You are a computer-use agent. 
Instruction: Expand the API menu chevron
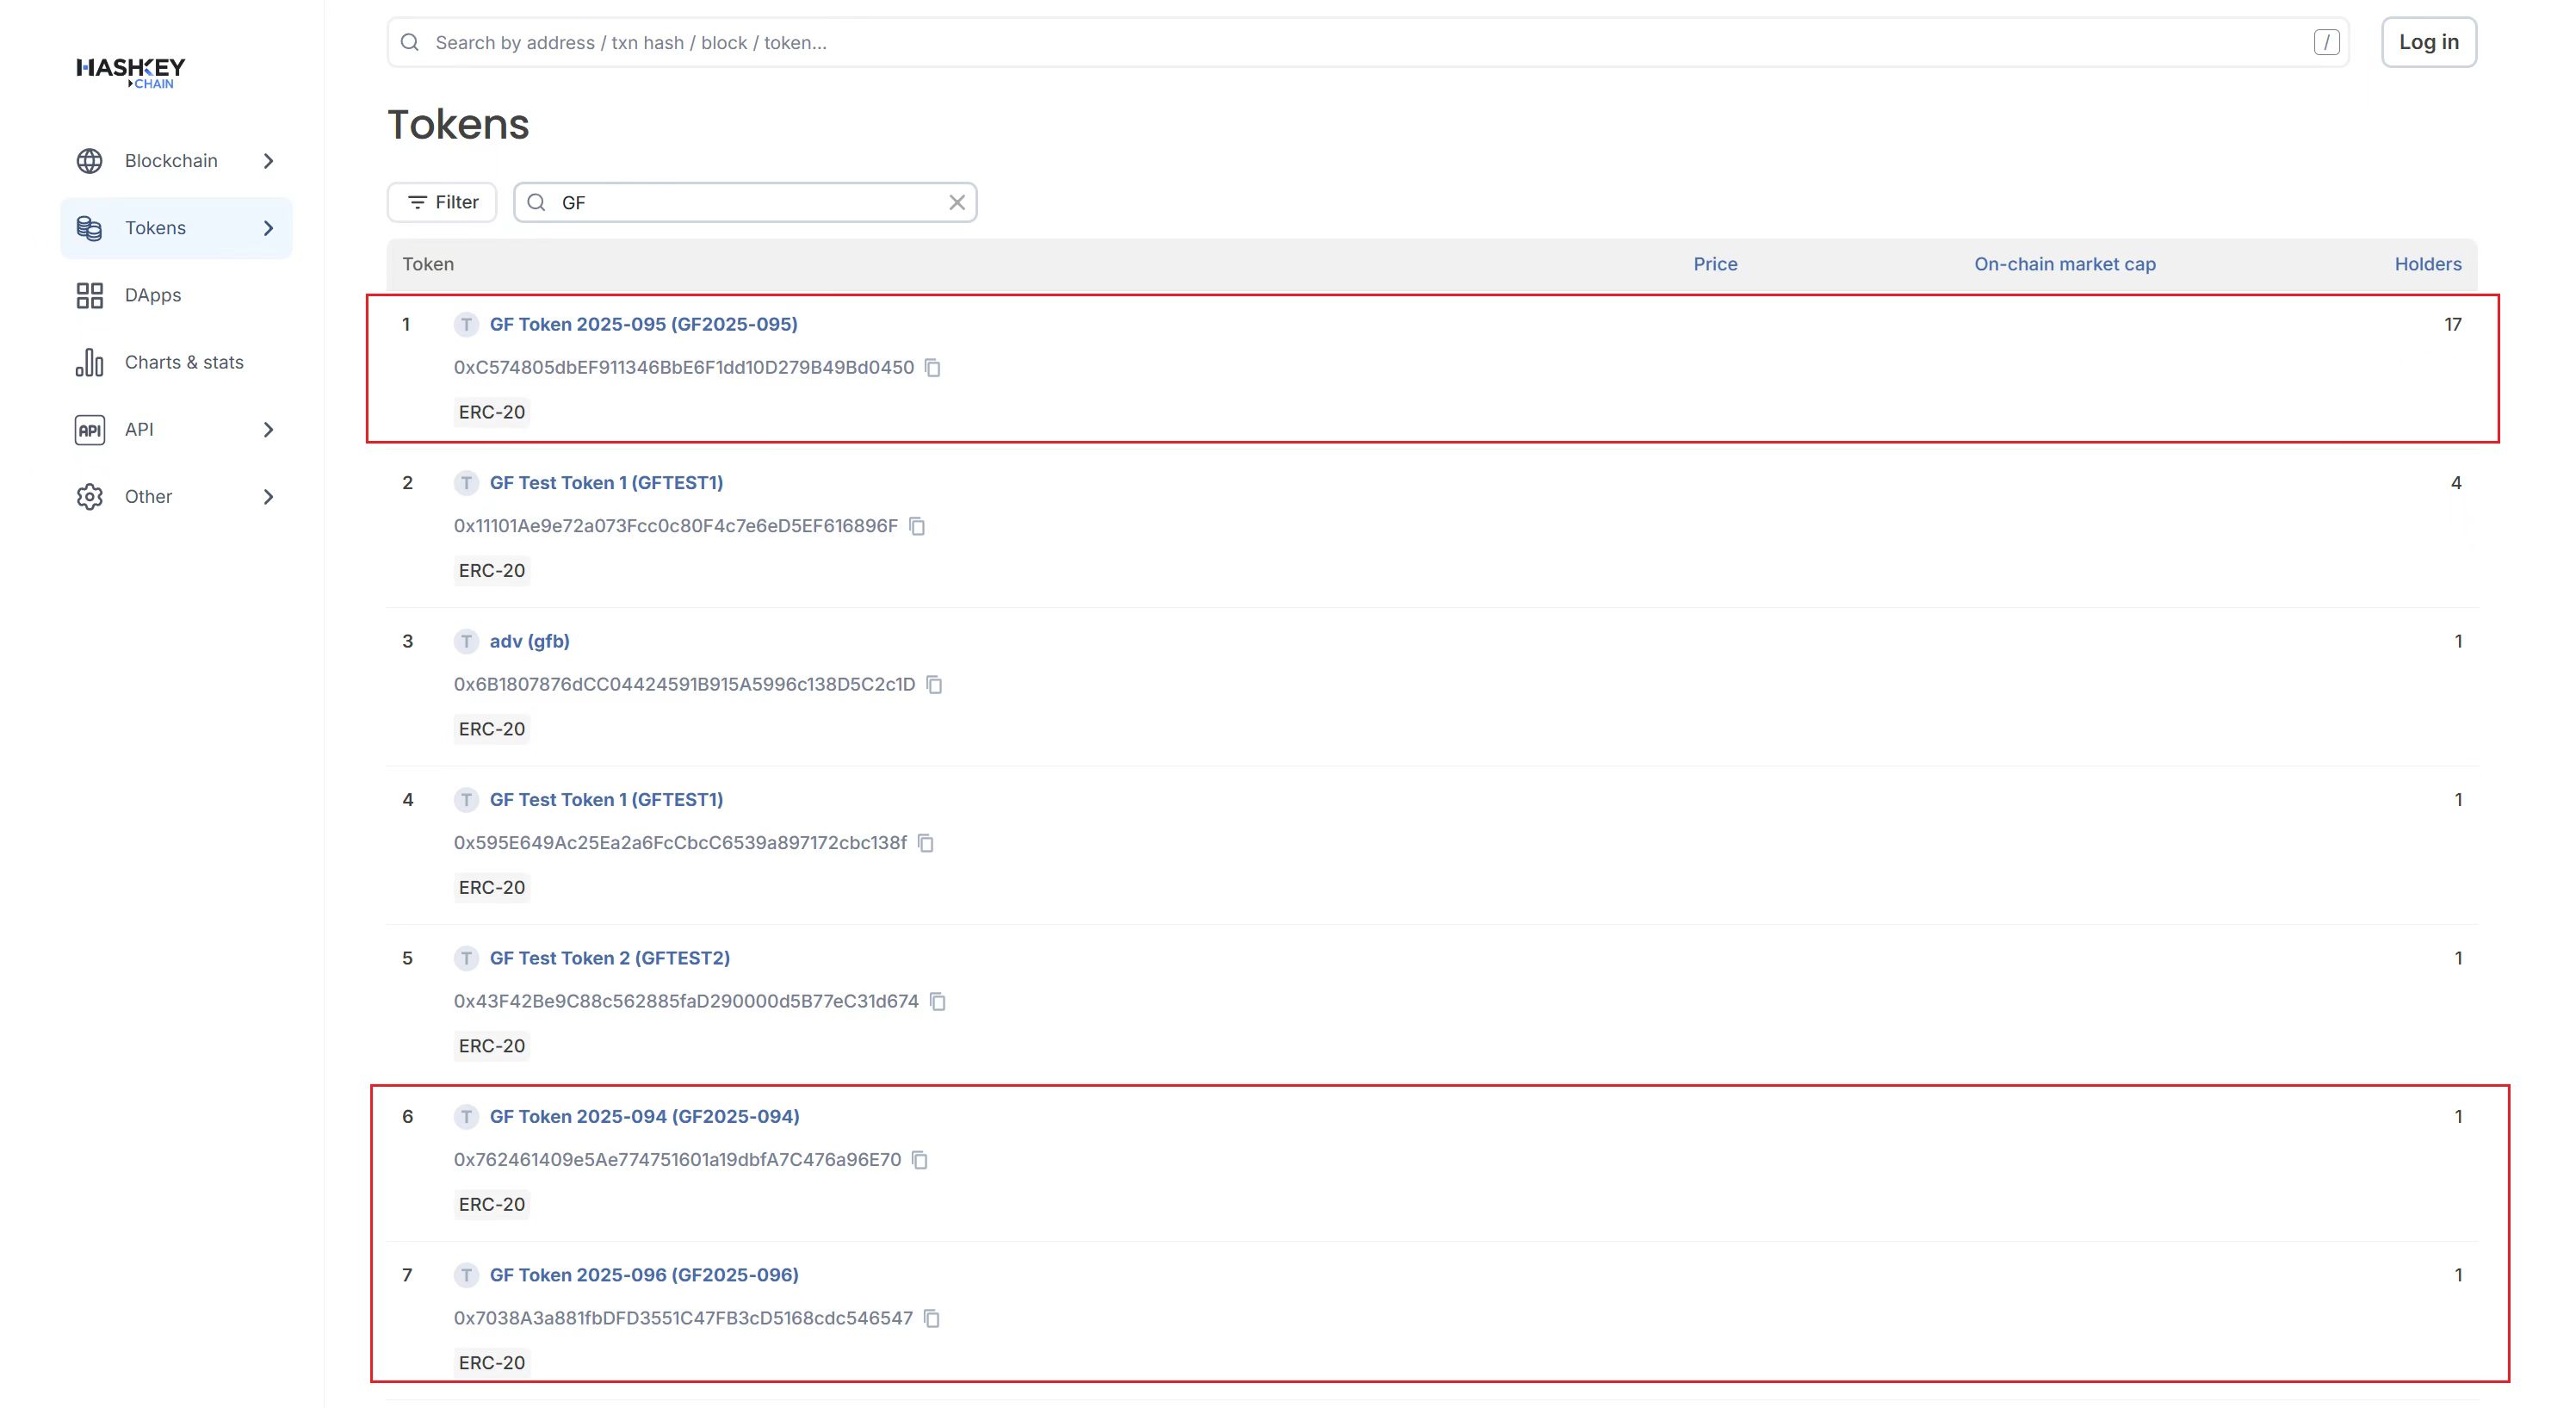(x=268, y=429)
